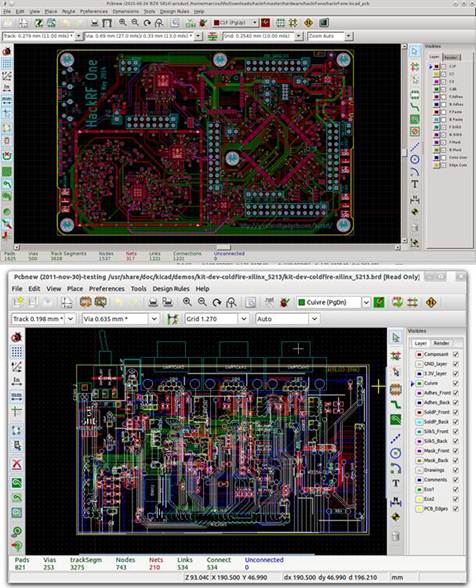
Task: Click zoom in icon in upper window toolbar
Action: tap(122, 23)
